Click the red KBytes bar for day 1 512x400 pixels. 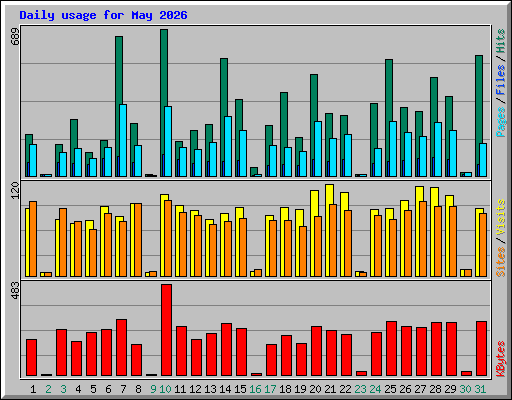click(32, 357)
